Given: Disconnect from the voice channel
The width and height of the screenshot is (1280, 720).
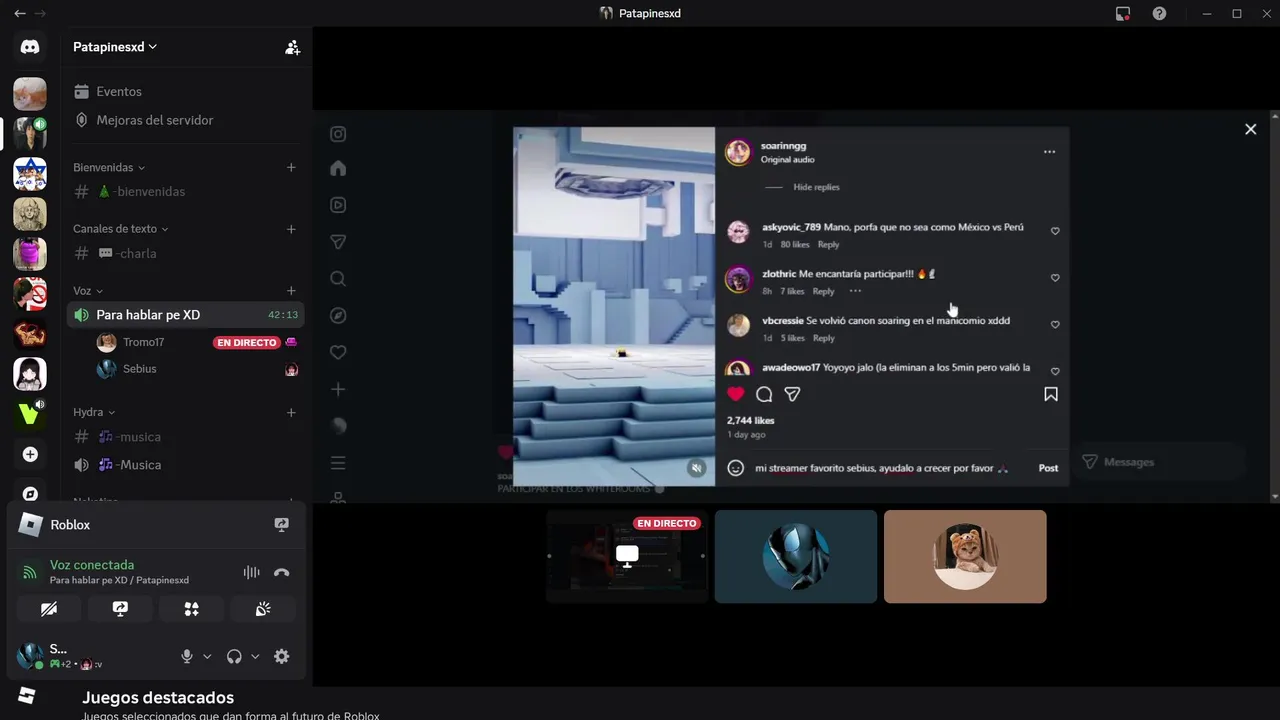Looking at the screenshot, I should [x=281, y=573].
